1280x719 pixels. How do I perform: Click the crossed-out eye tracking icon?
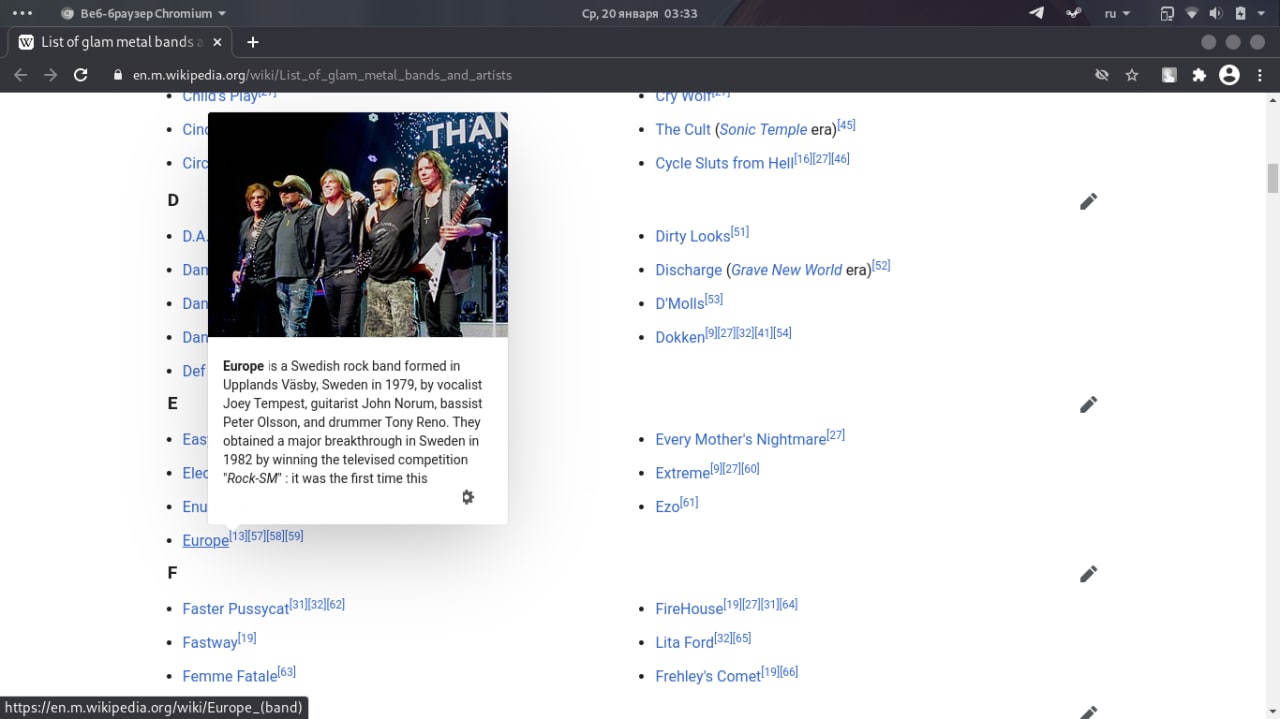pyautogui.click(x=1102, y=75)
